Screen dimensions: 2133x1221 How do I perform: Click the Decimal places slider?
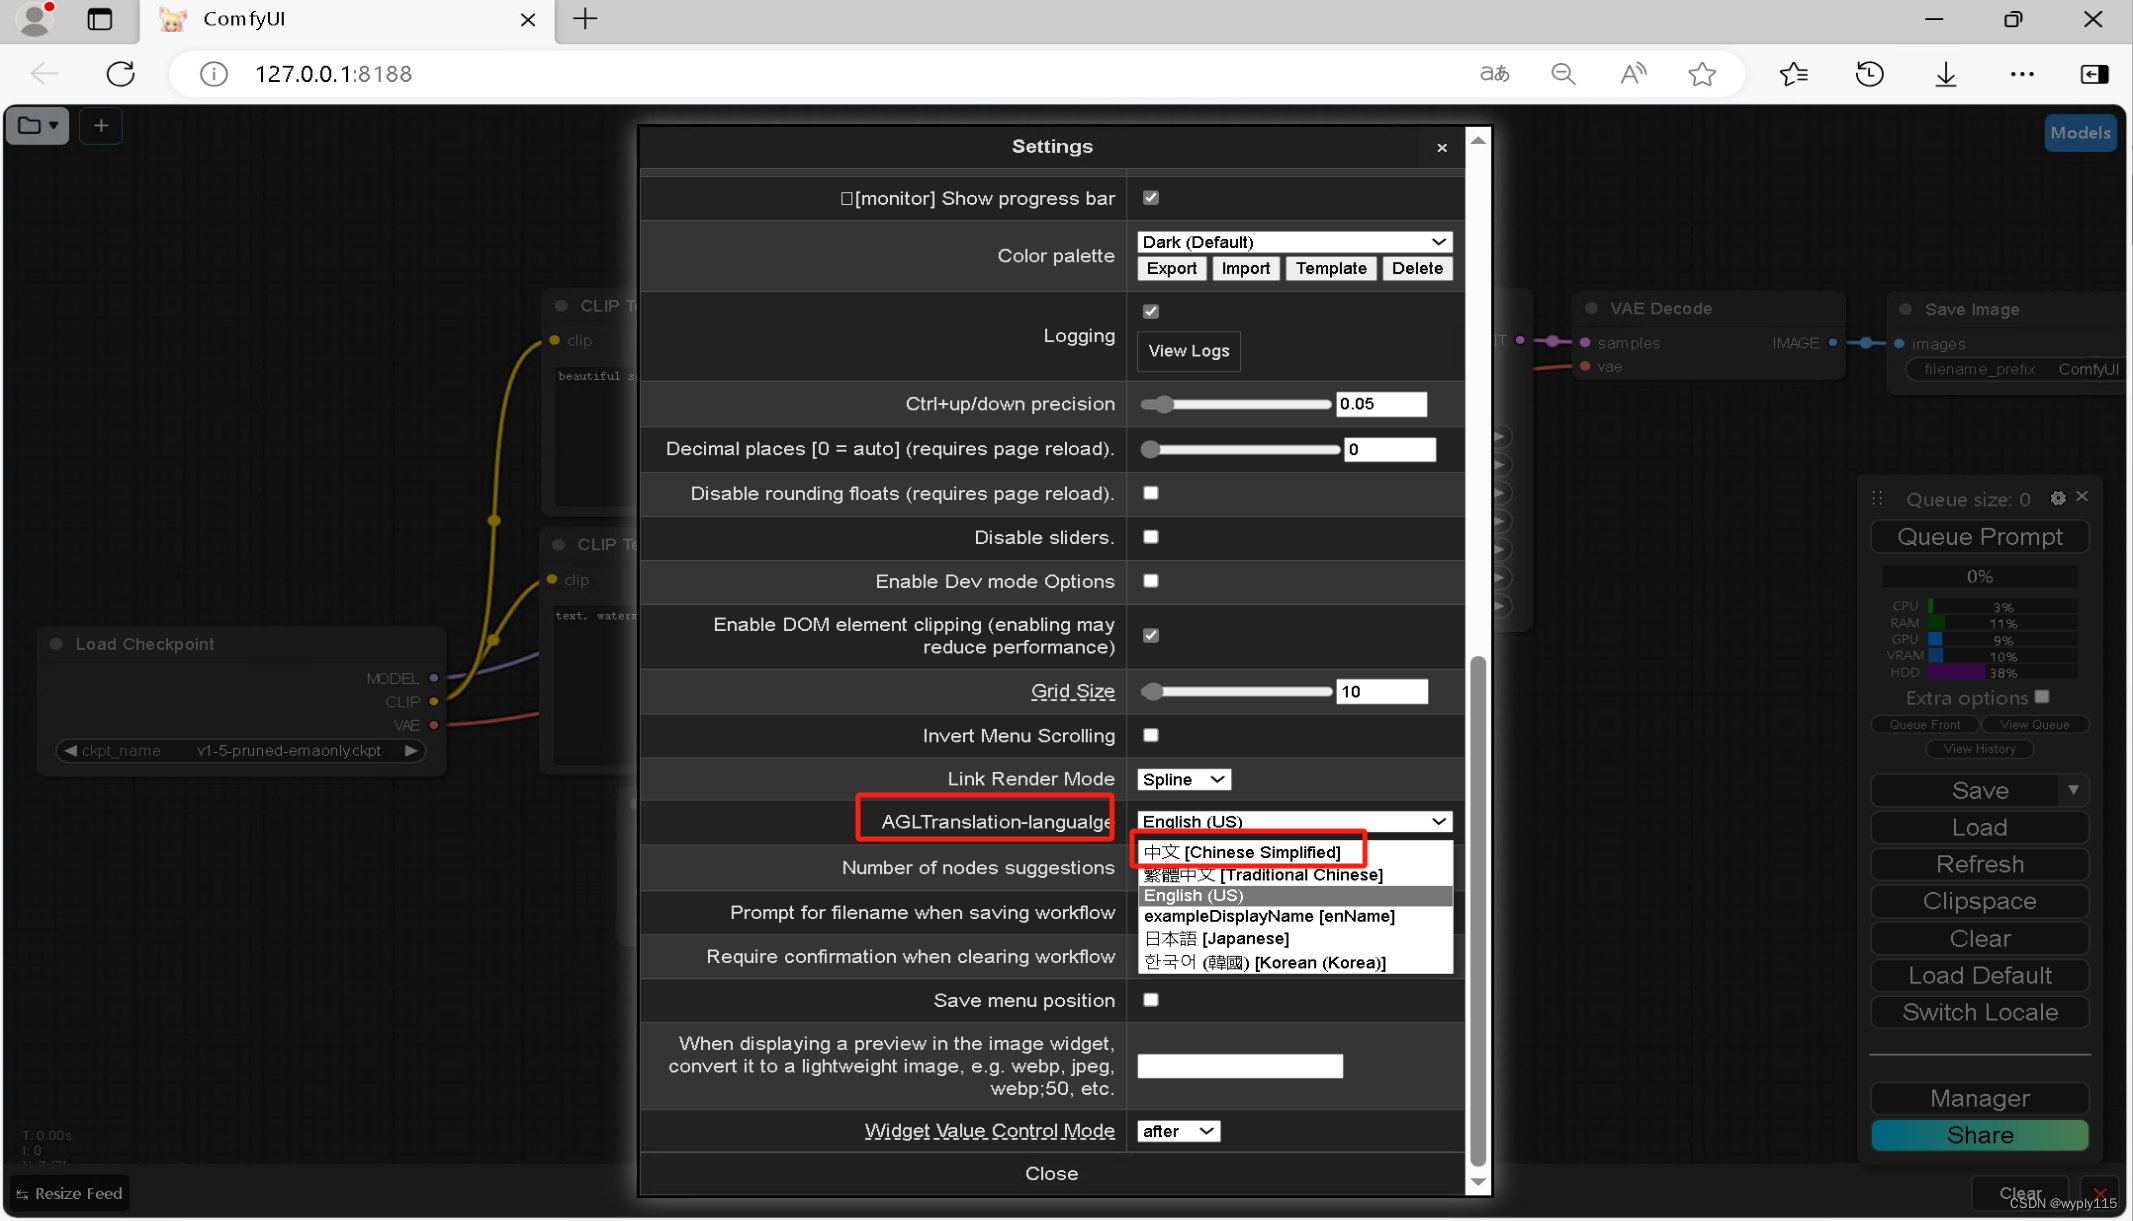coord(1240,449)
